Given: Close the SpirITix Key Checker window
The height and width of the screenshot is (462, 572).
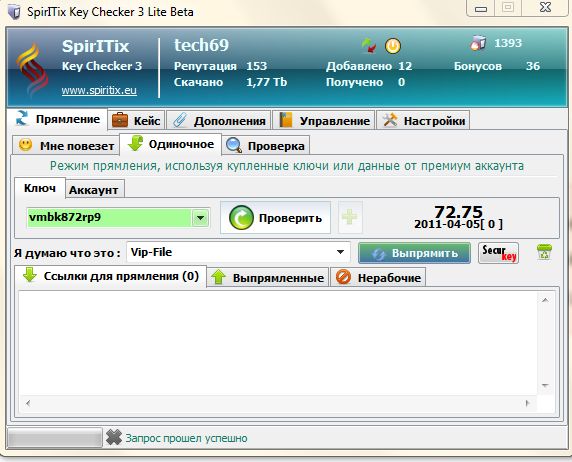Looking at the screenshot, I should click(x=545, y=7).
